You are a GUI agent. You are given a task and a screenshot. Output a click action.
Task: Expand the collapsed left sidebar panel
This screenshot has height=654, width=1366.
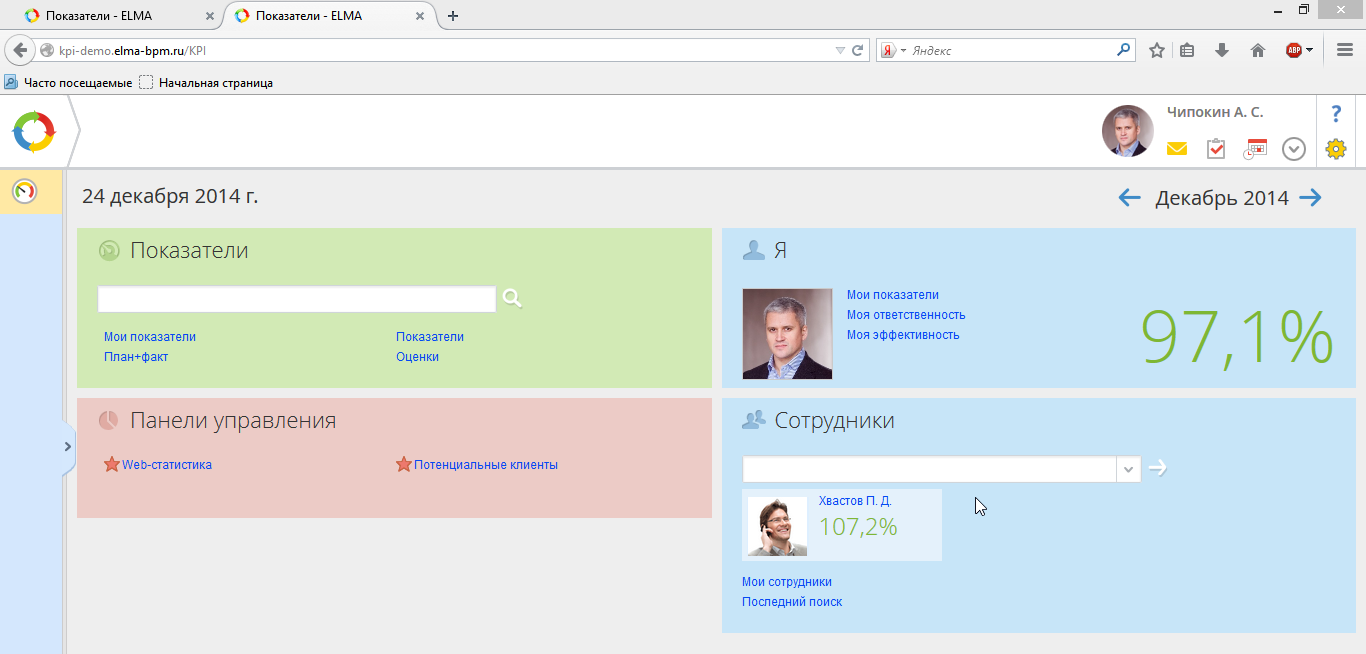point(68,447)
